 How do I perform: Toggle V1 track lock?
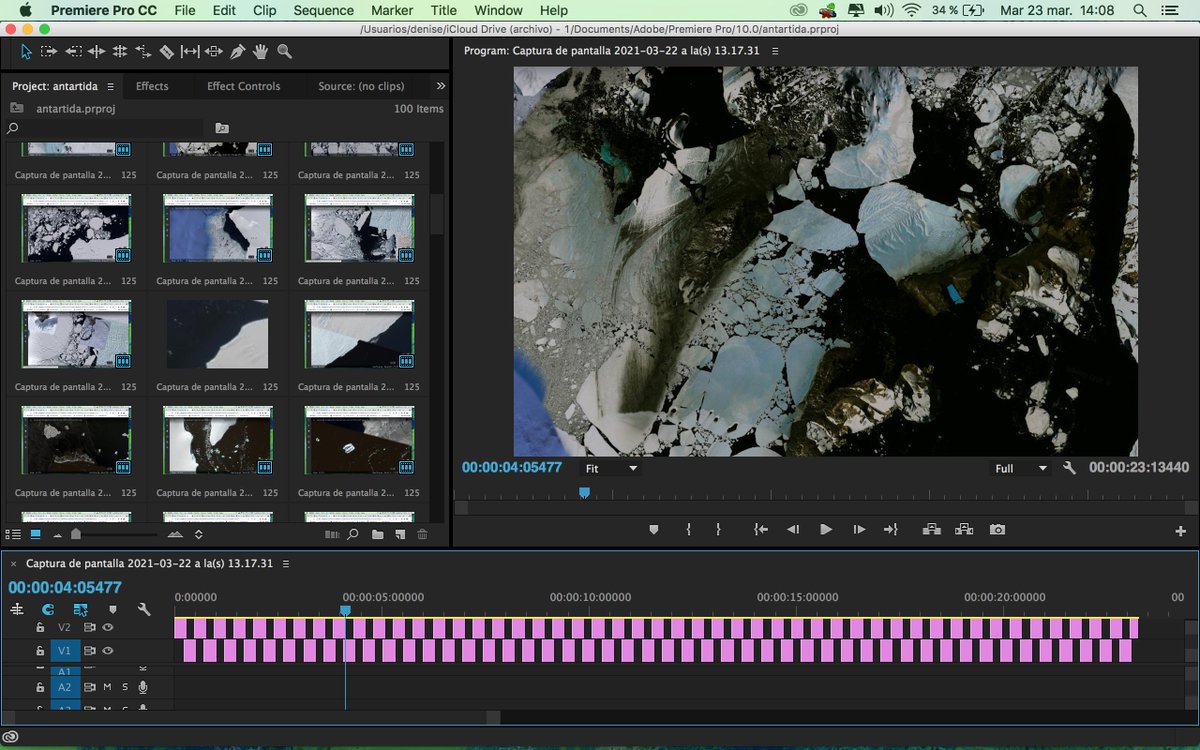tap(40, 650)
